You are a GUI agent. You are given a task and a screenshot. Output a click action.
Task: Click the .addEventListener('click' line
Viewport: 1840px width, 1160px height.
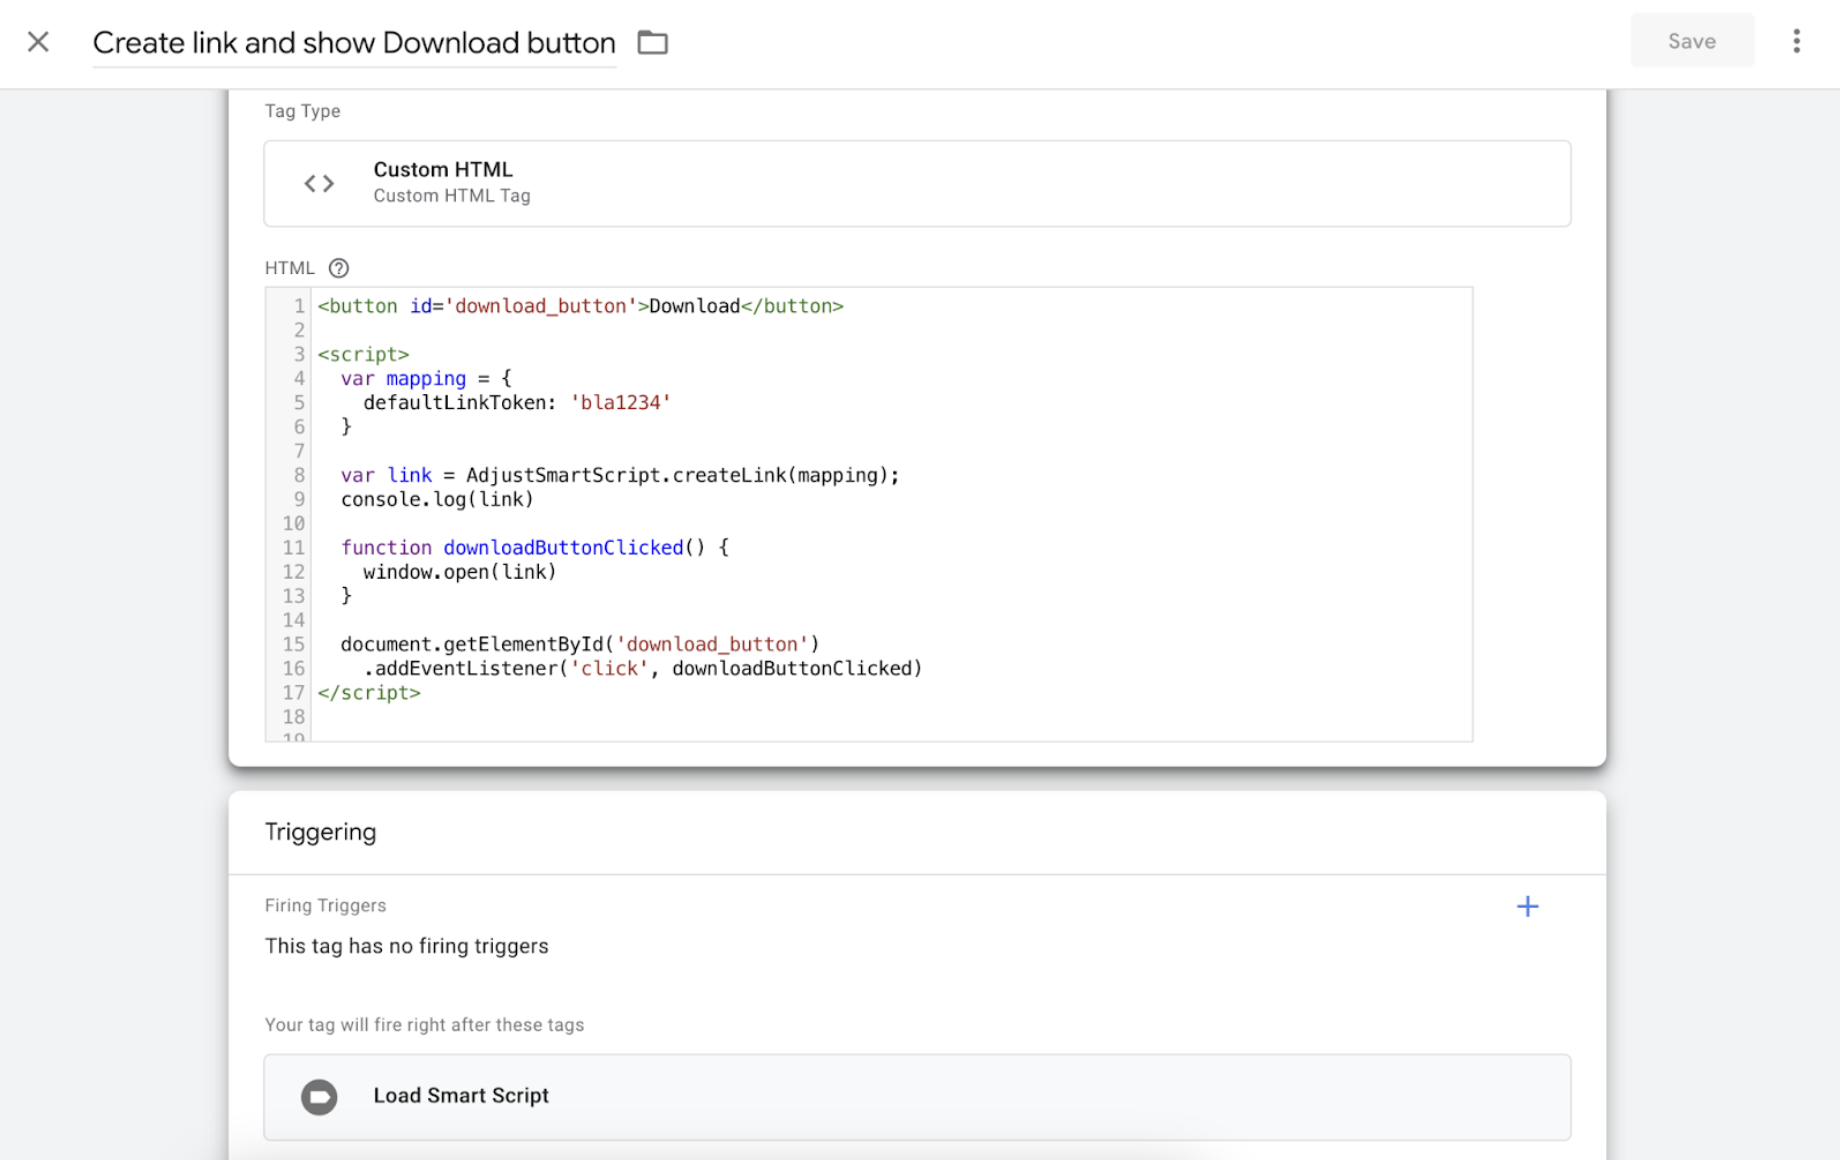[x=643, y=668]
